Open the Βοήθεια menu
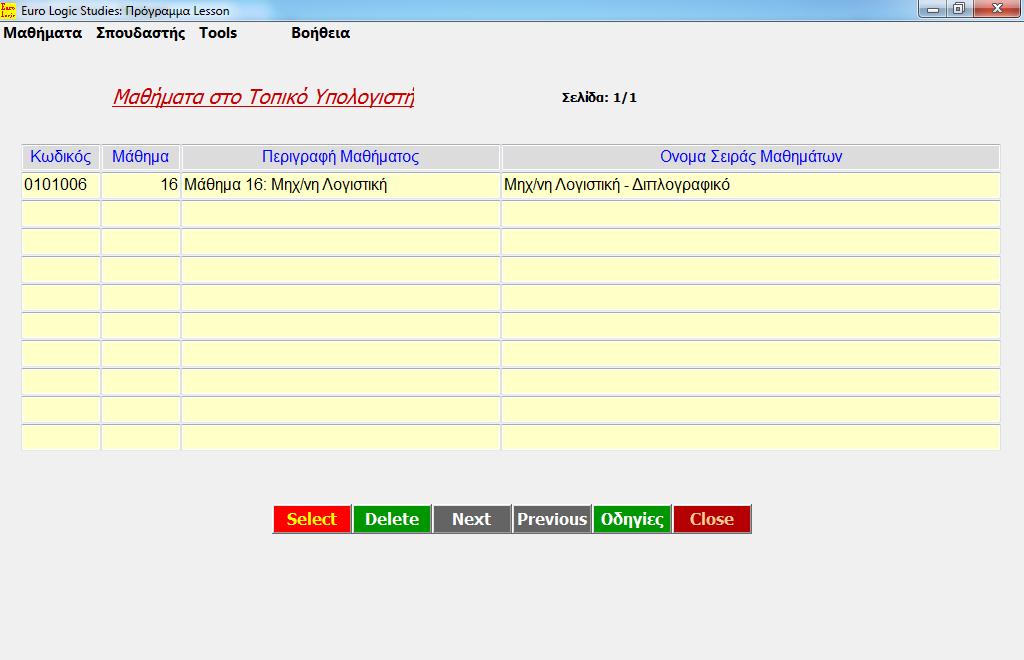Viewport: 1024px width, 660px height. click(x=320, y=33)
